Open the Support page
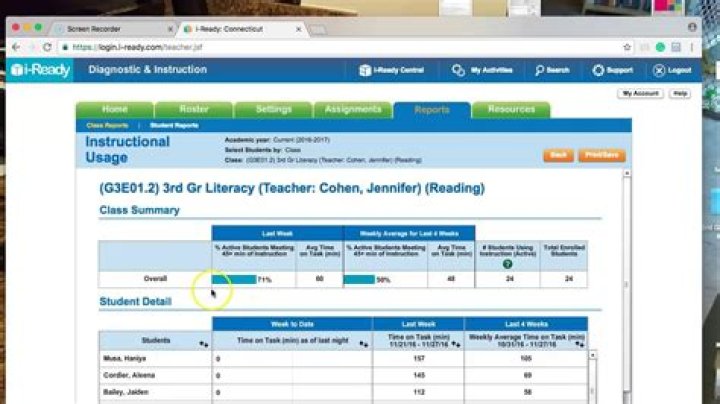 [613, 70]
